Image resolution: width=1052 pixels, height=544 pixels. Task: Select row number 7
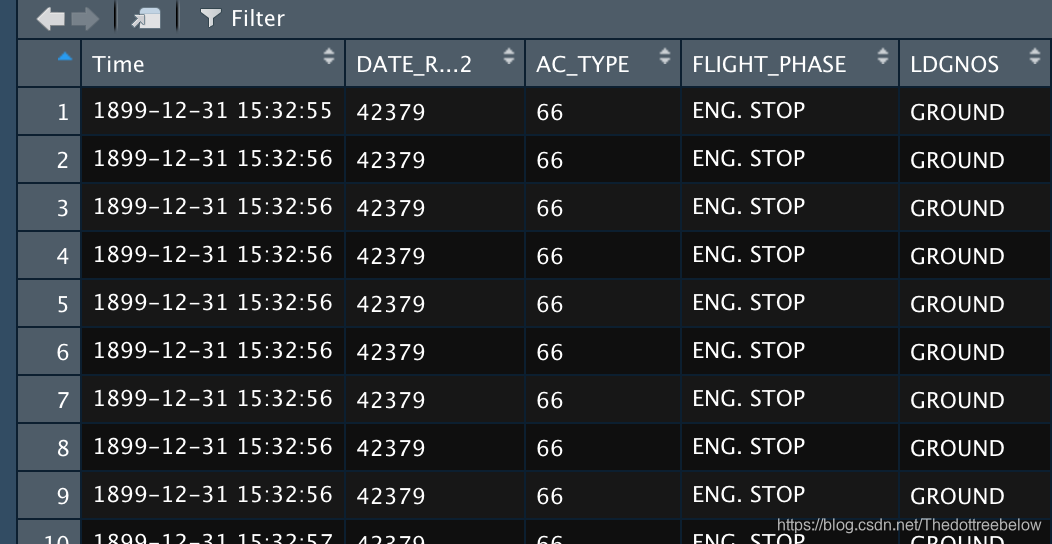pos(50,399)
